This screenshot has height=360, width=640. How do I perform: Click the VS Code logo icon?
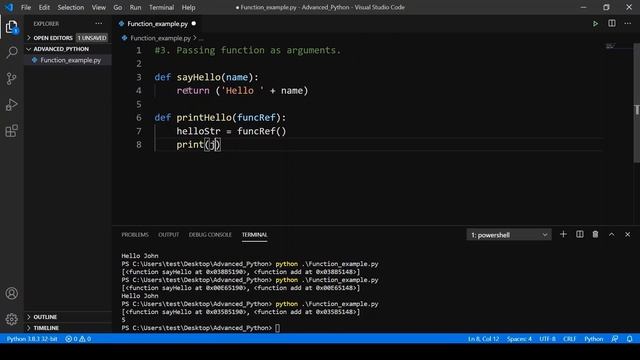pos(9,7)
